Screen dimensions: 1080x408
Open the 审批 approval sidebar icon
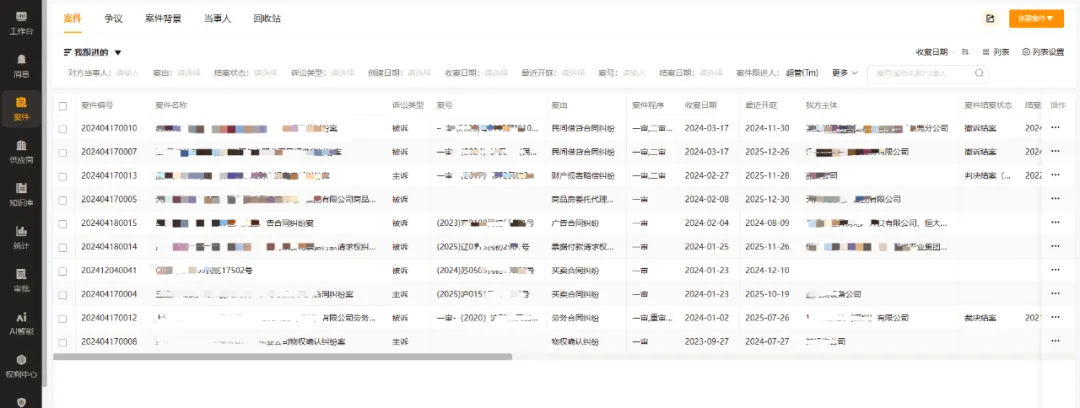21,274
